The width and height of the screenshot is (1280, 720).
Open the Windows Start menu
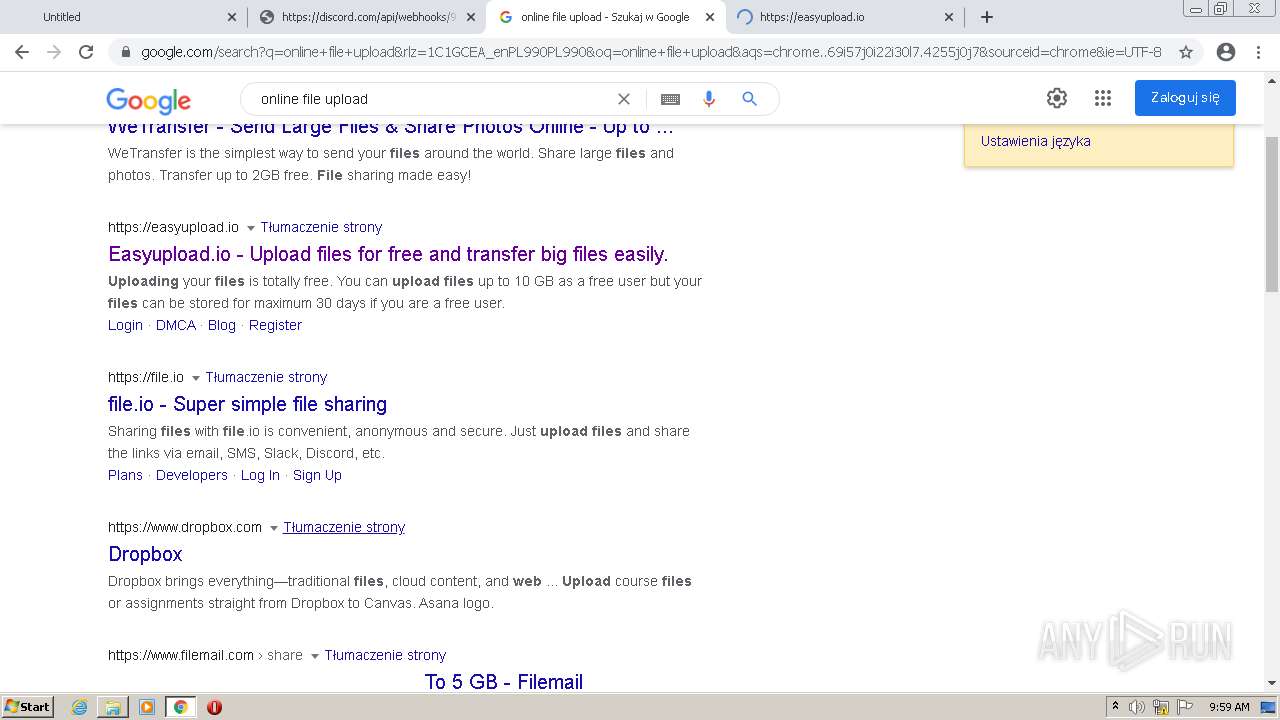(28, 707)
